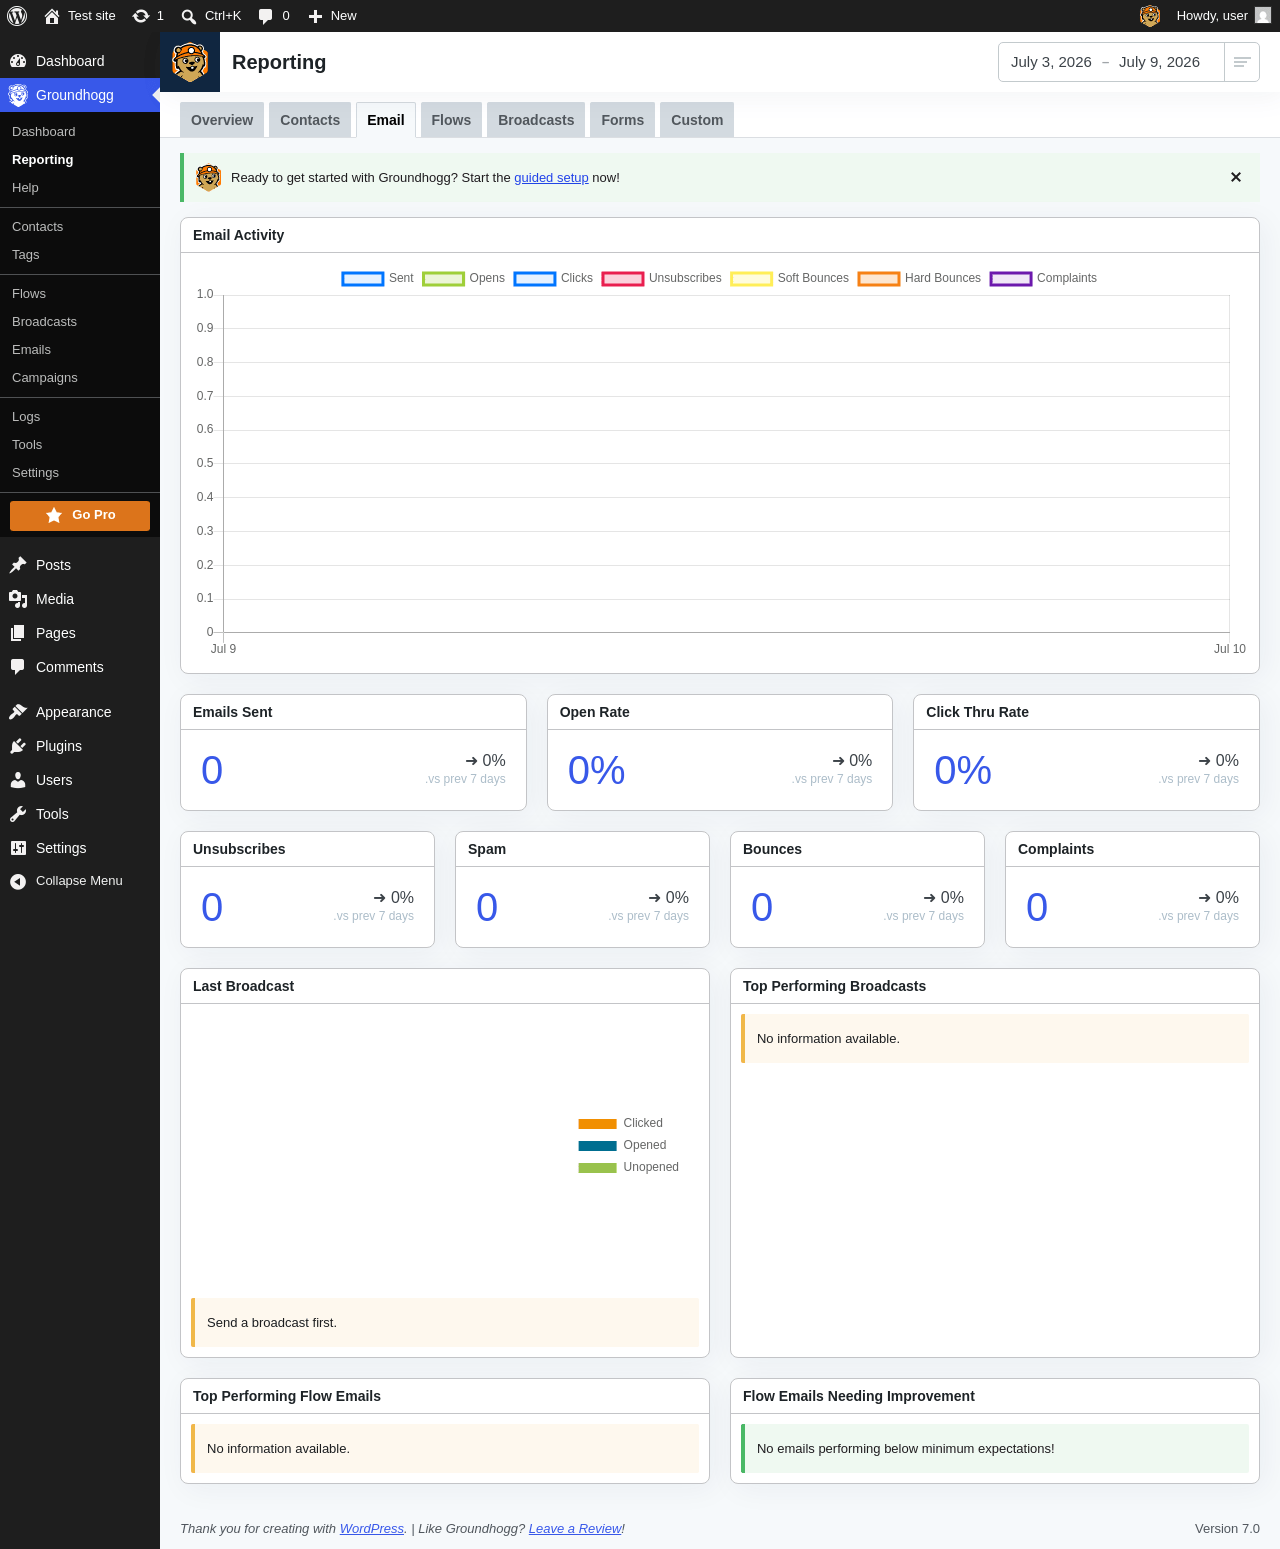The image size is (1280, 1549).
Task: Click the WordPress logo in admin bar
Action: pos(17,16)
